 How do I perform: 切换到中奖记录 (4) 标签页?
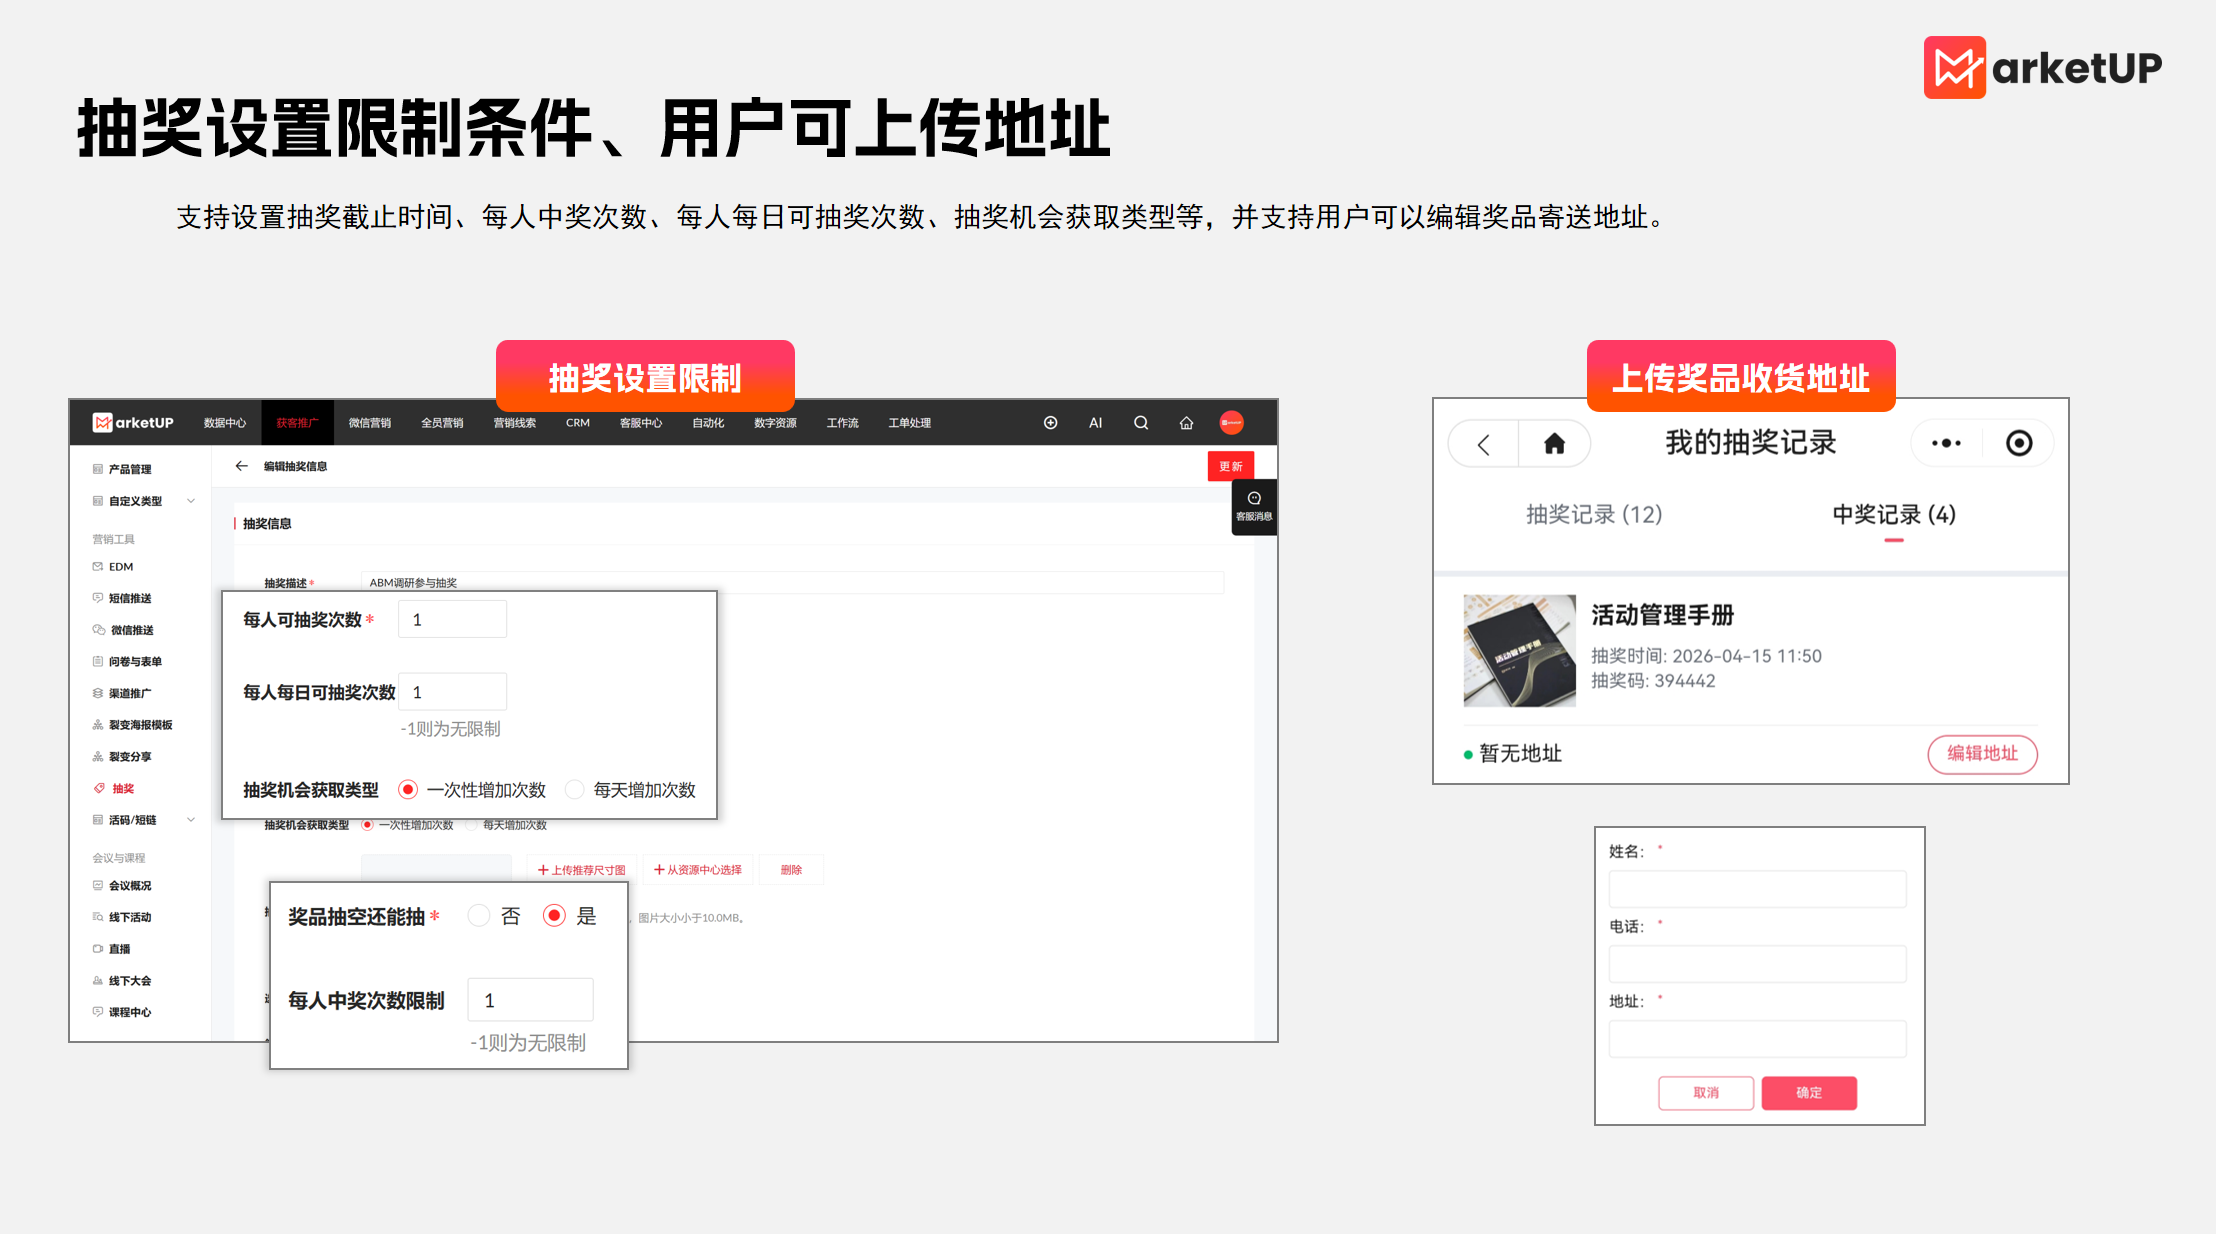click(x=1893, y=515)
